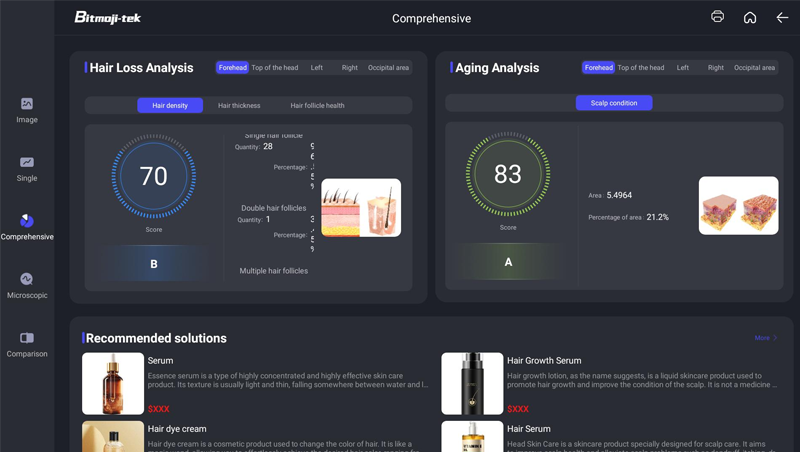
Task: Select Occipital area in Hair Loss Analysis
Action: [388, 67]
